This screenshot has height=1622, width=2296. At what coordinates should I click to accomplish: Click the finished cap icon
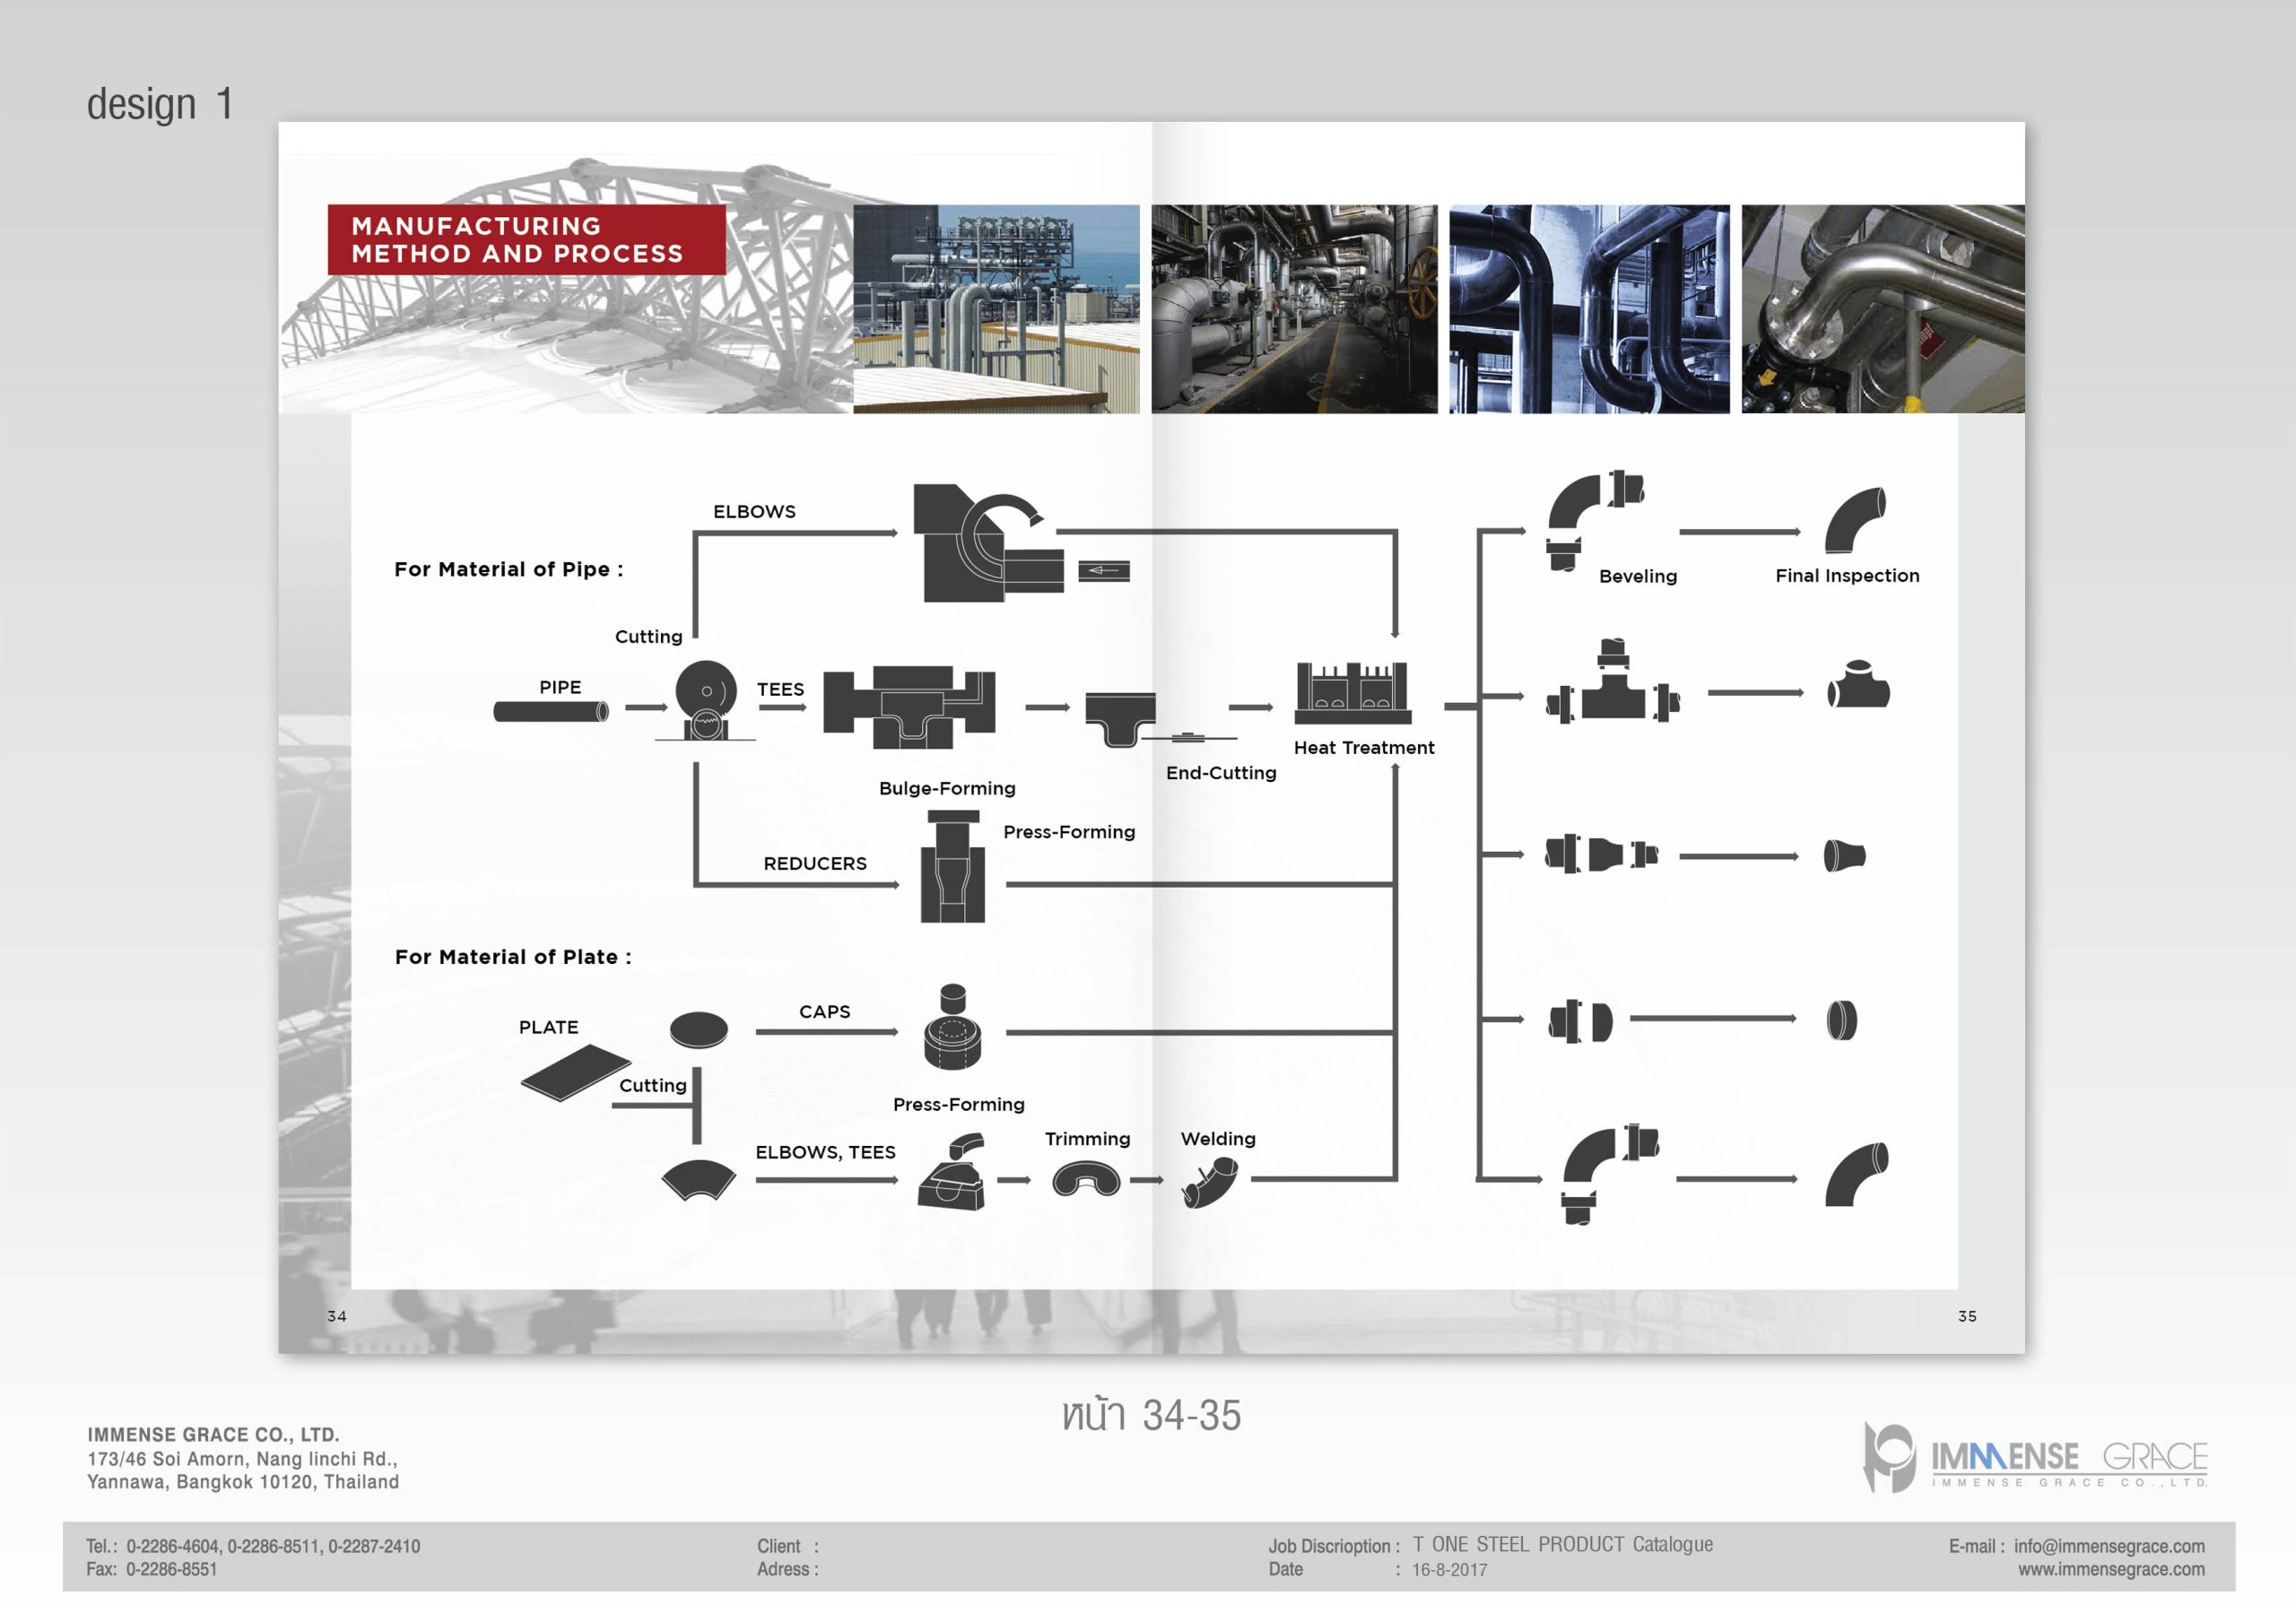[1841, 1020]
